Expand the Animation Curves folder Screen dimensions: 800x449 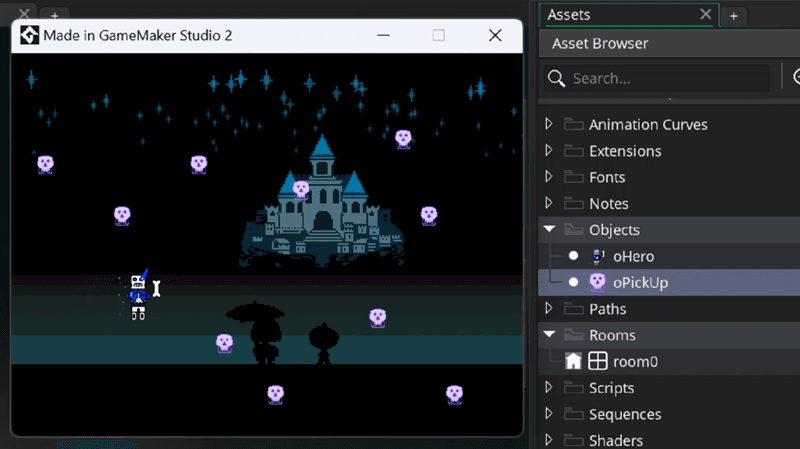coord(548,125)
